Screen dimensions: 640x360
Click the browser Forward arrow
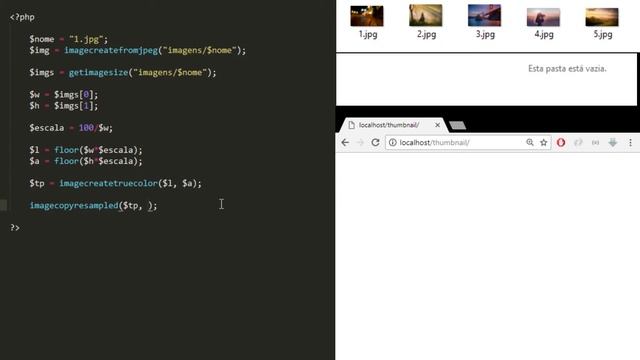click(360, 142)
